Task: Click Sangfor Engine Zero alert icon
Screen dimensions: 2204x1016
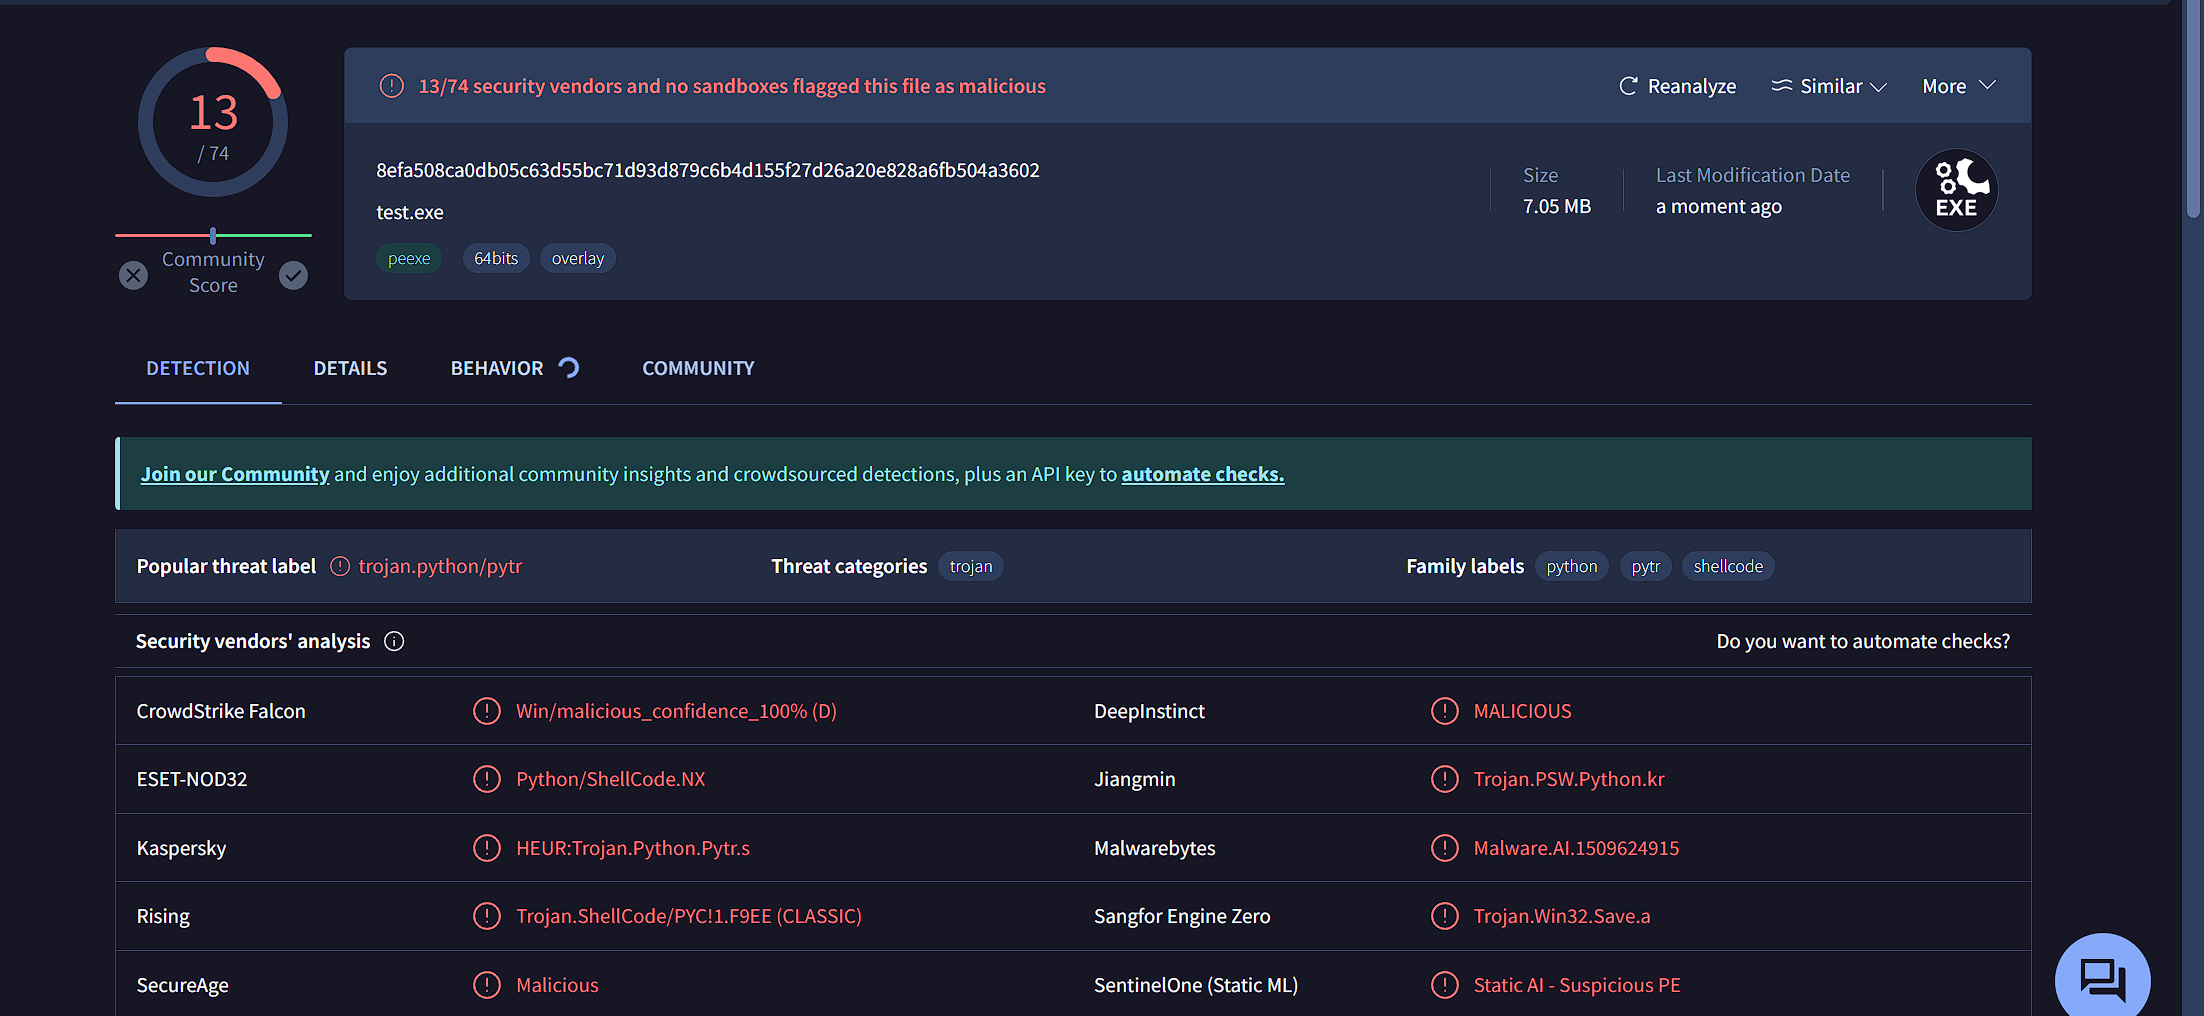Action: 1445,916
